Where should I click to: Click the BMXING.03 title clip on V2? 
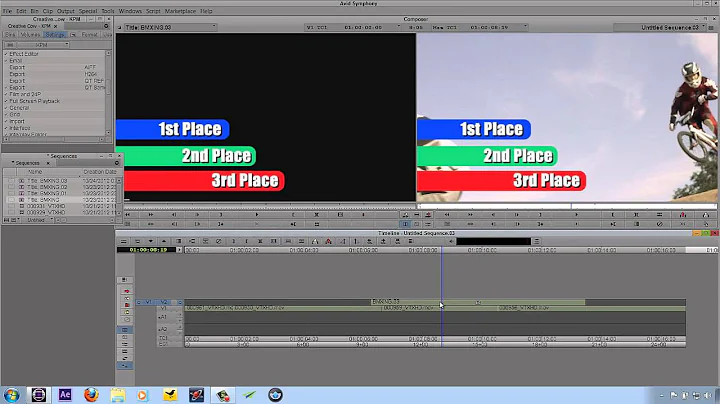[478, 302]
